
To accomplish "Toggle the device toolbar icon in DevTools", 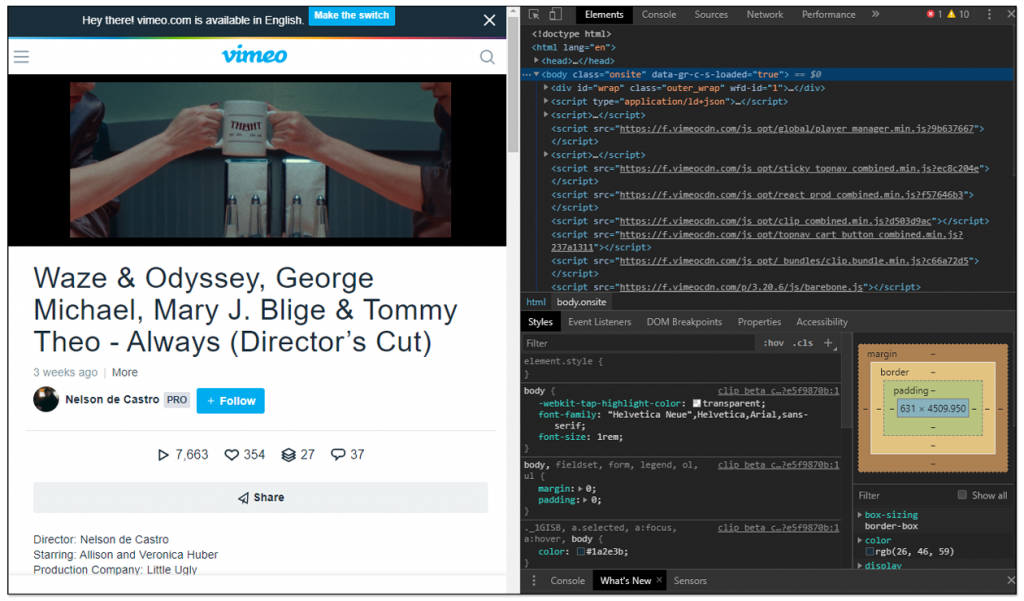I will click(x=555, y=14).
